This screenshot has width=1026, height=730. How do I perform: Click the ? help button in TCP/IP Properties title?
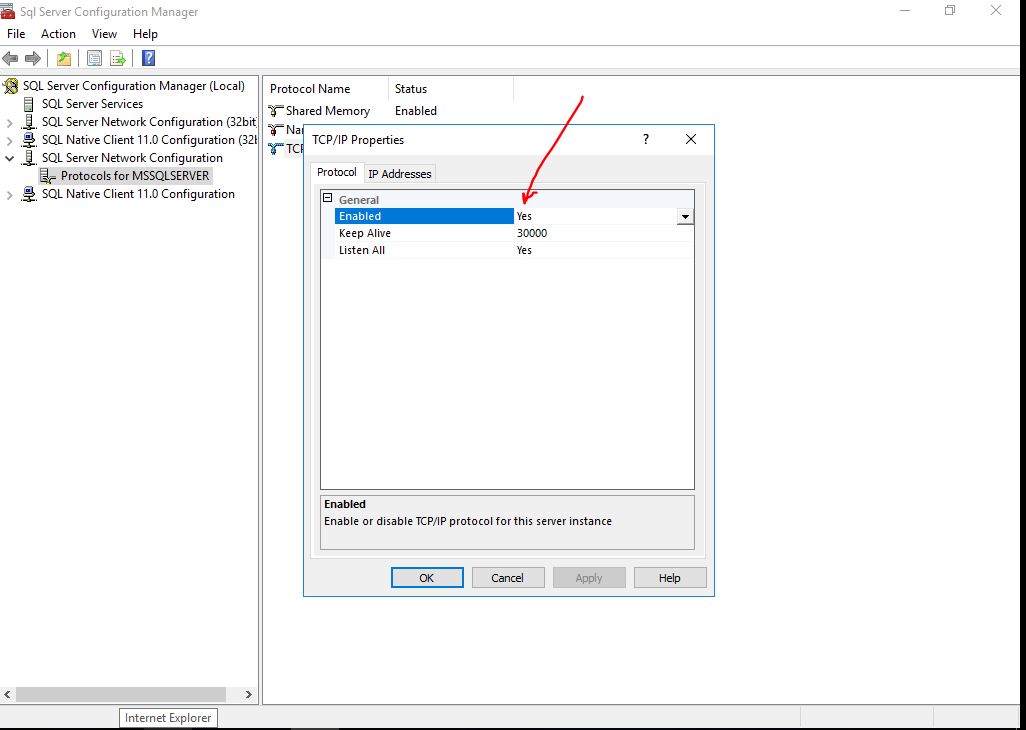[646, 139]
